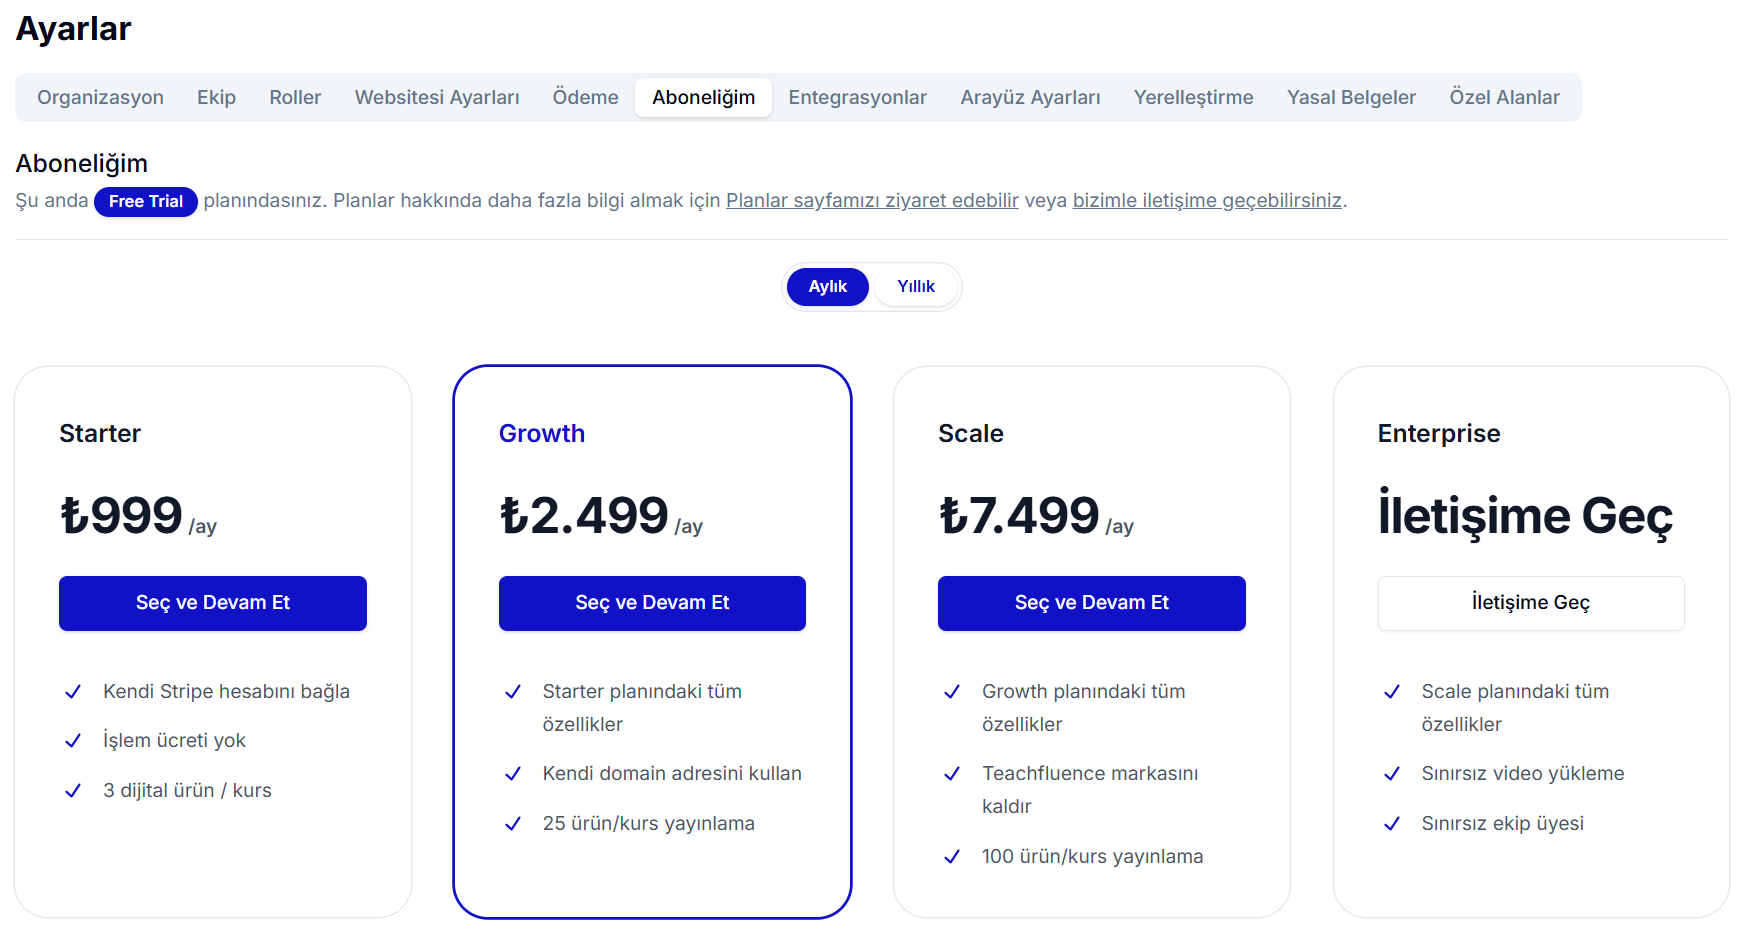Image resolution: width=1741 pixels, height=932 pixels.
Task: Click checkmark beside 'Kendi Stripe hesabını bağla'
Action: [x=73, y=692]
